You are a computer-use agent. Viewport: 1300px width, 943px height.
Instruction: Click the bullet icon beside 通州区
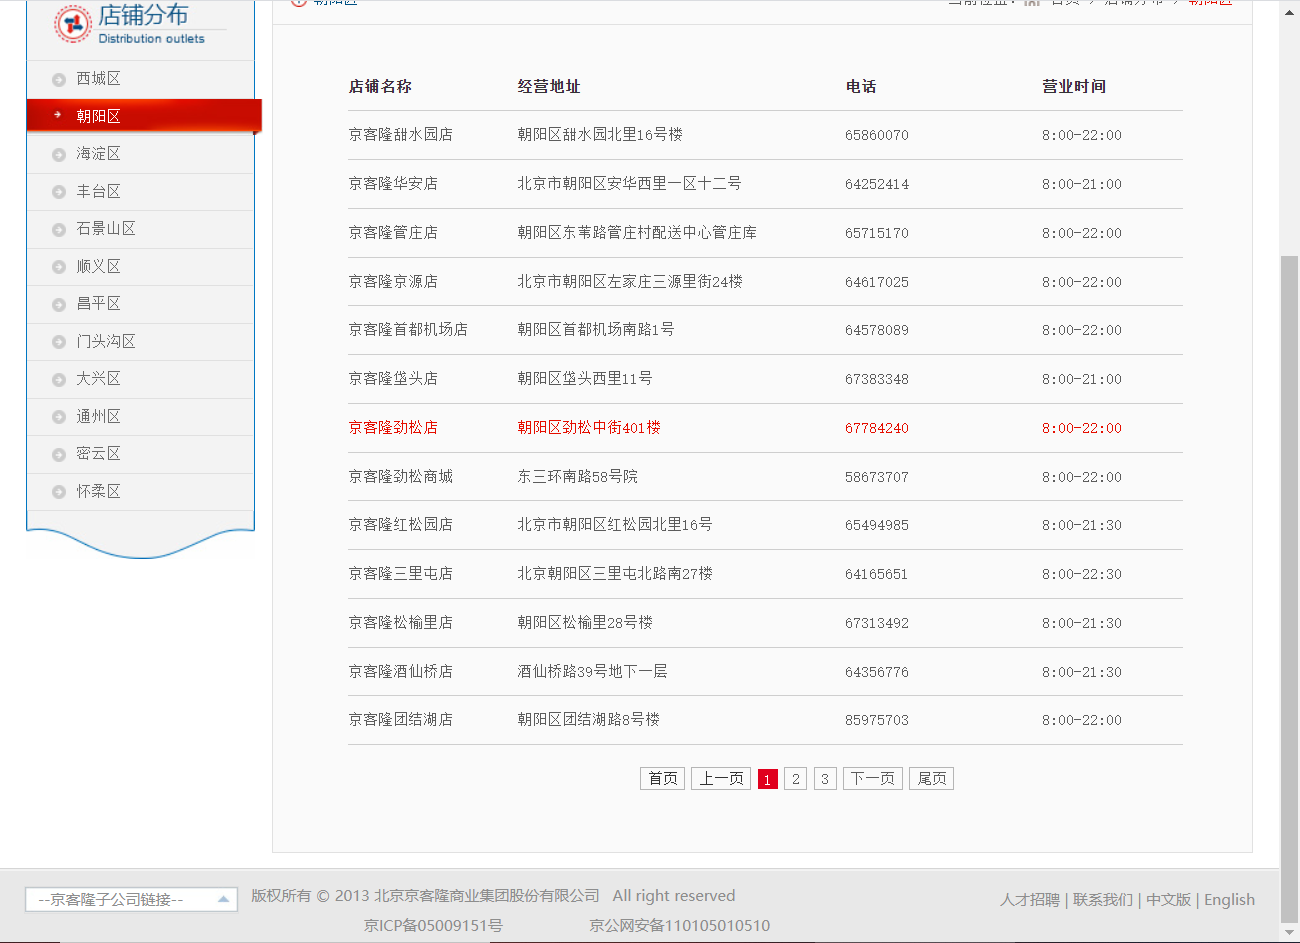pyautogui.click(x=59, y=417)
